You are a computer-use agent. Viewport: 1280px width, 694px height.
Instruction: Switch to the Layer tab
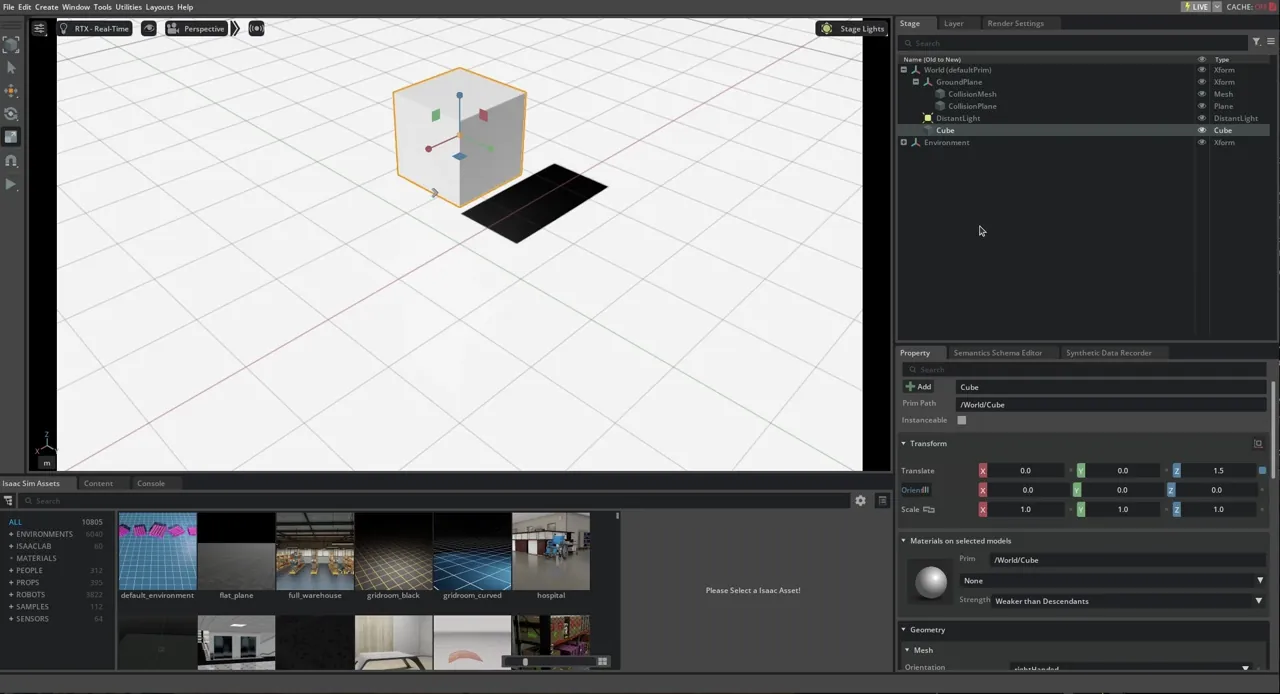pyautogui.click(x=953, y=23)
